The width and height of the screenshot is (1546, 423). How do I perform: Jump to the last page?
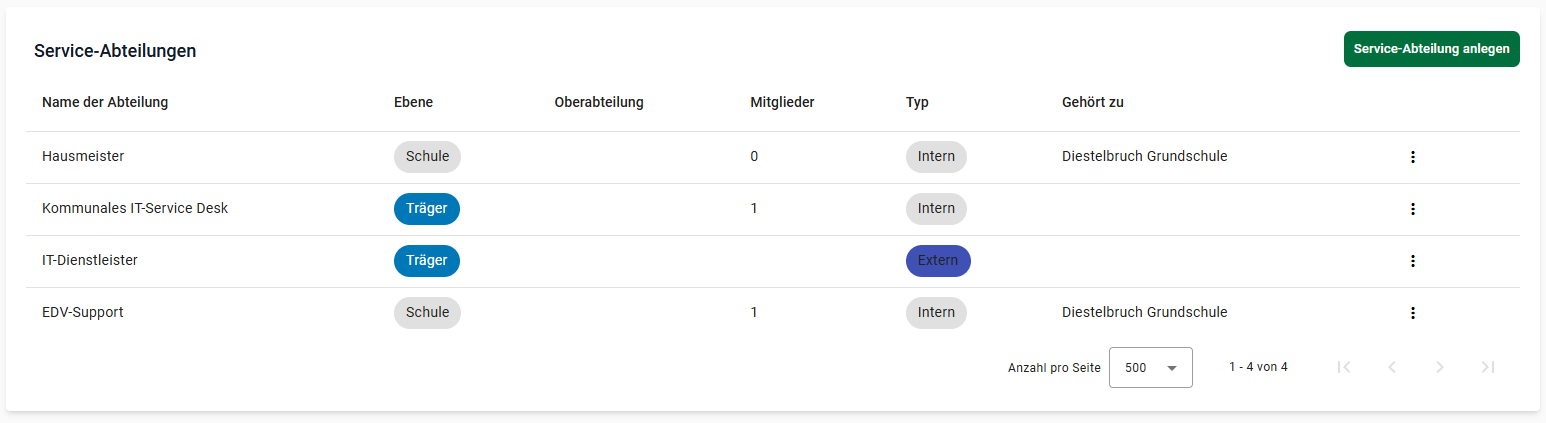(x=1488, y=367)
